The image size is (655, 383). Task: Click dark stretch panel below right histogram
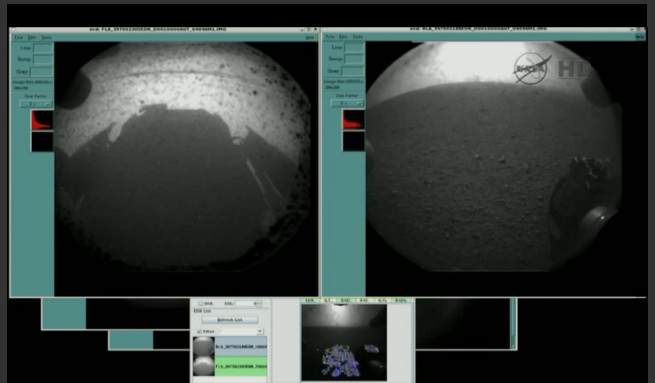pos(353,141)
